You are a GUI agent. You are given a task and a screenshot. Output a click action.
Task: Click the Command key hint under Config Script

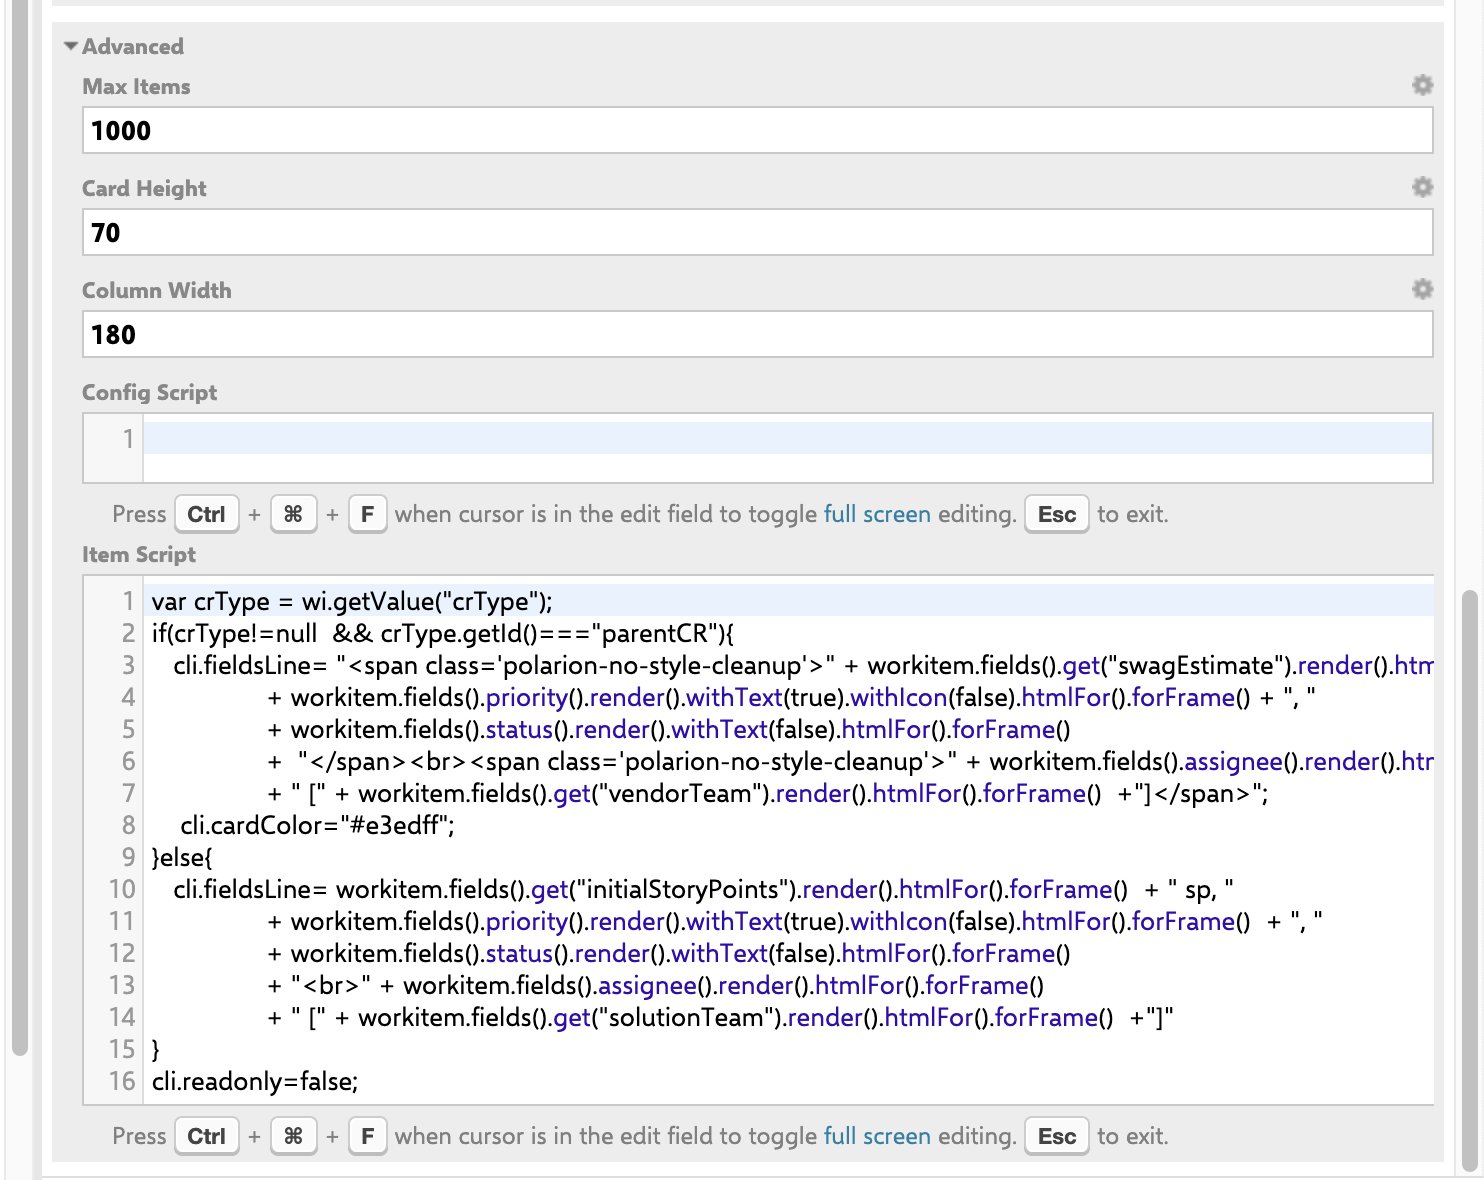click(x=293, y=514)
